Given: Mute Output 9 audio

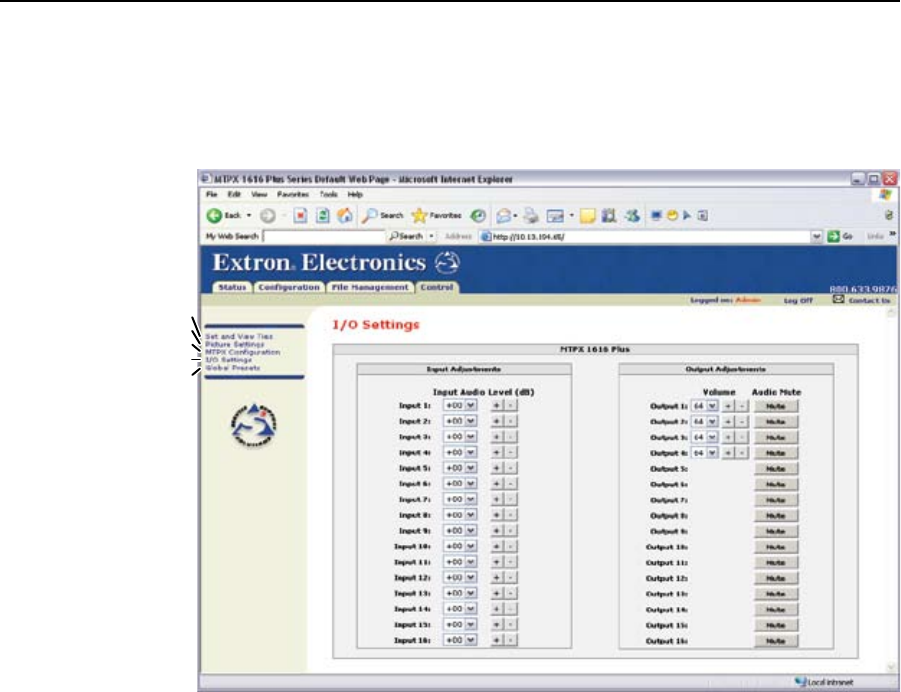Looking at the screenshot, I should tap(775, 531).
